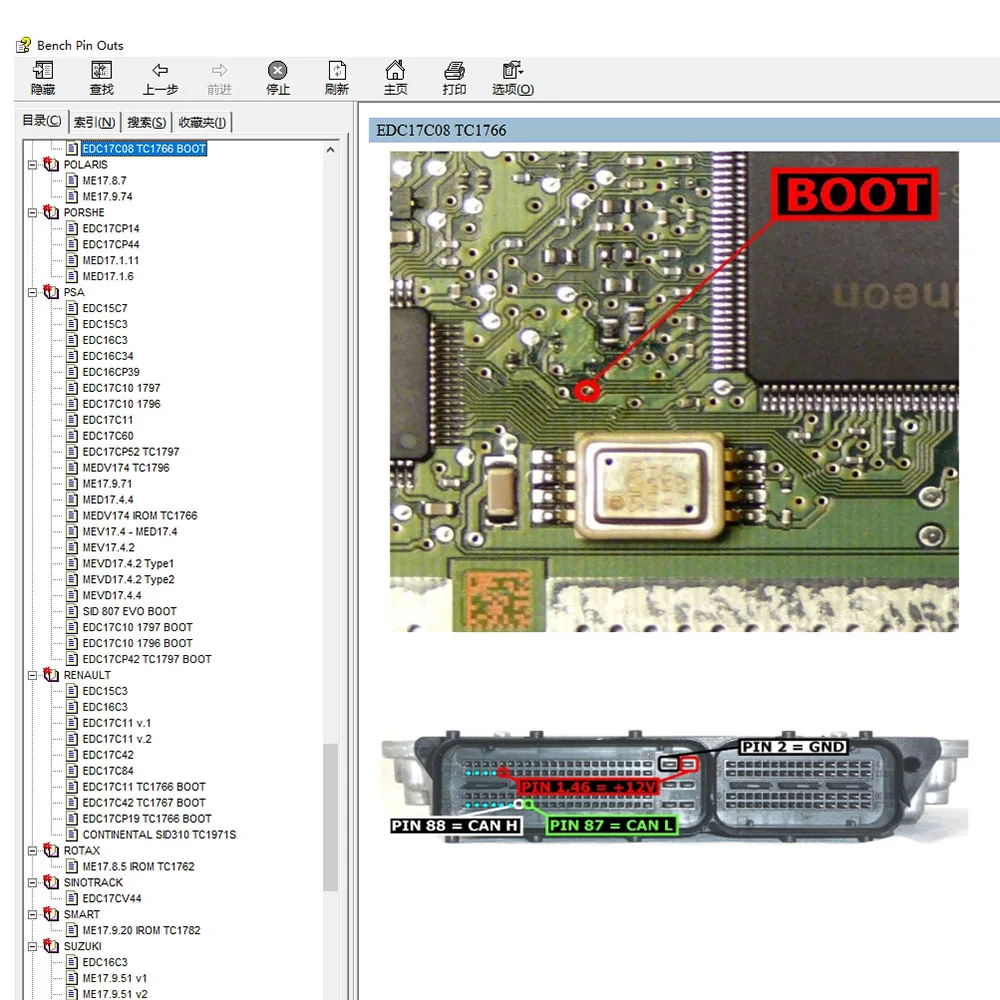Go back with the 上一步 arrow icon
Image resolution: width=1000 pixels, height=1000 pixels.
coord(160,72)
